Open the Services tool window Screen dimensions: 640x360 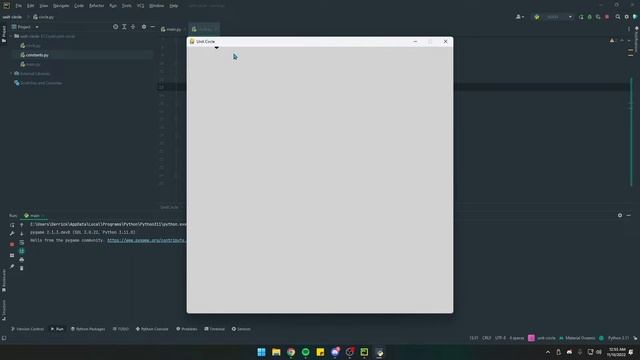(241, 329)
